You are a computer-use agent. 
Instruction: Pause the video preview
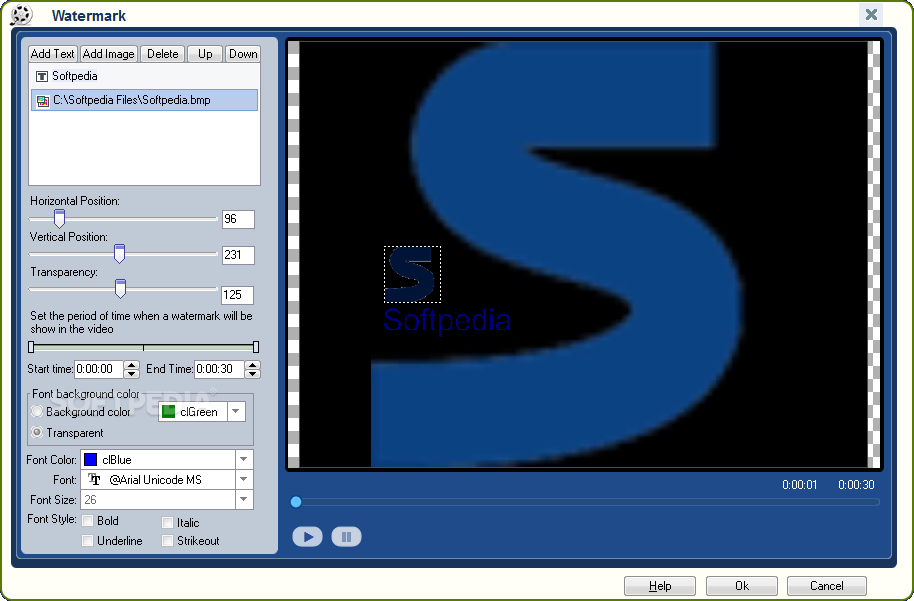[346, 536]
